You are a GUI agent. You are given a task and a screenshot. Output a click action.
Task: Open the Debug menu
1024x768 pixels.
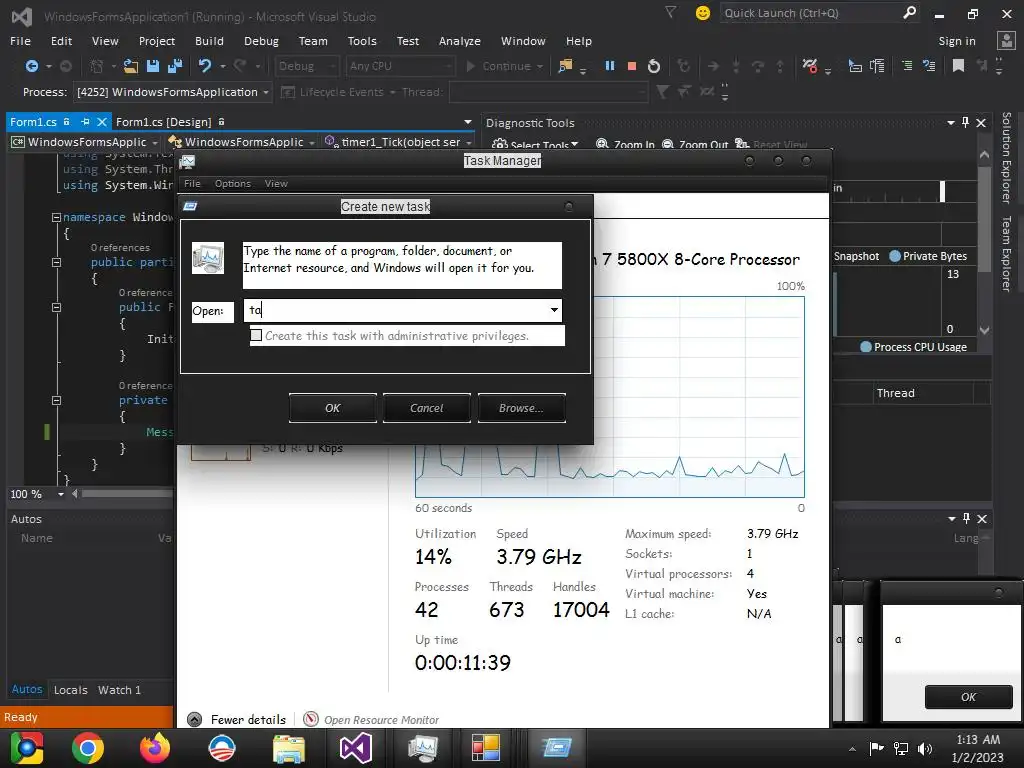261,41
